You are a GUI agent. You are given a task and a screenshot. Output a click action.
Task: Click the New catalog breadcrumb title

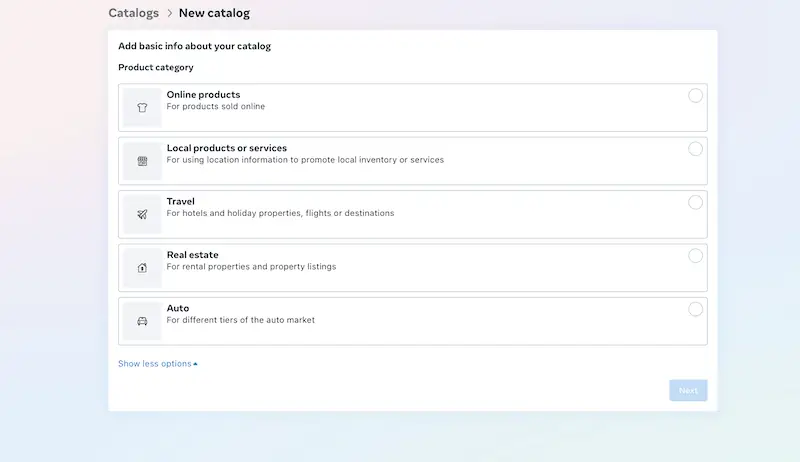pos(214,14)
